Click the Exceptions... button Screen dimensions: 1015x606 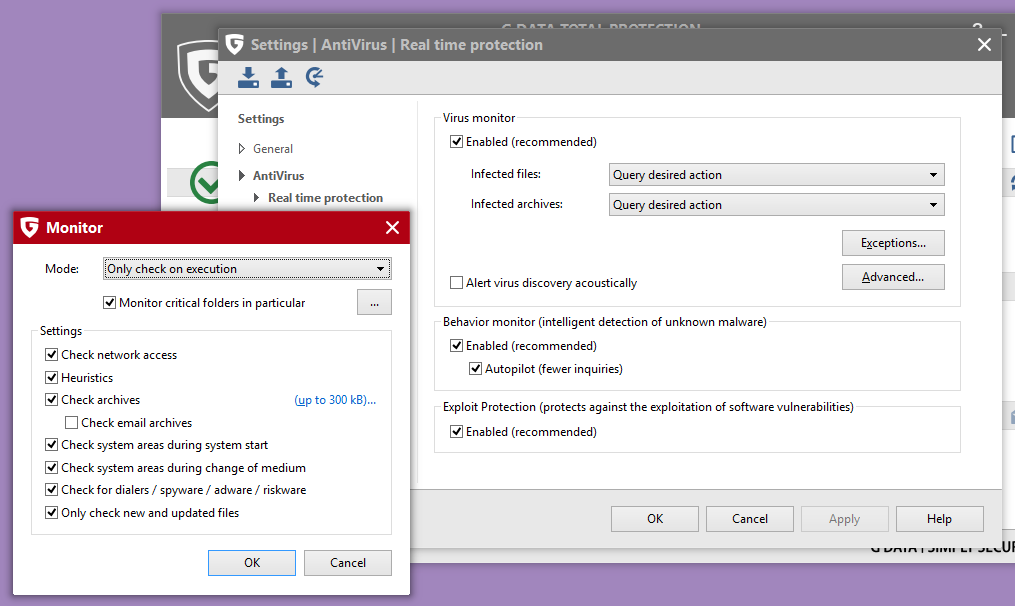[x=893, y=243]
